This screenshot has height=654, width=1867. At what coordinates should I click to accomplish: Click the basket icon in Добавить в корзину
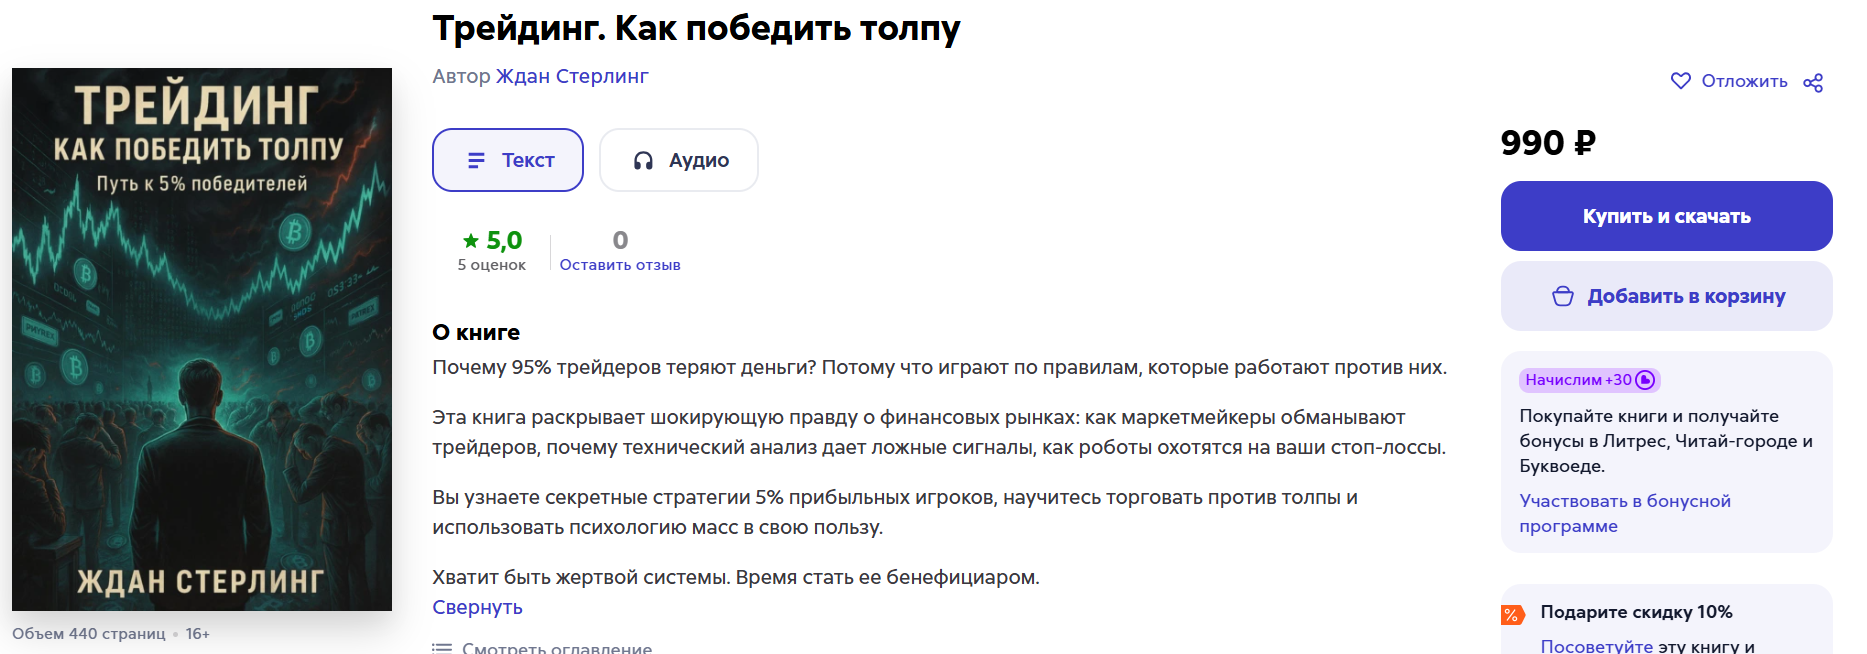coord(1563,296)
